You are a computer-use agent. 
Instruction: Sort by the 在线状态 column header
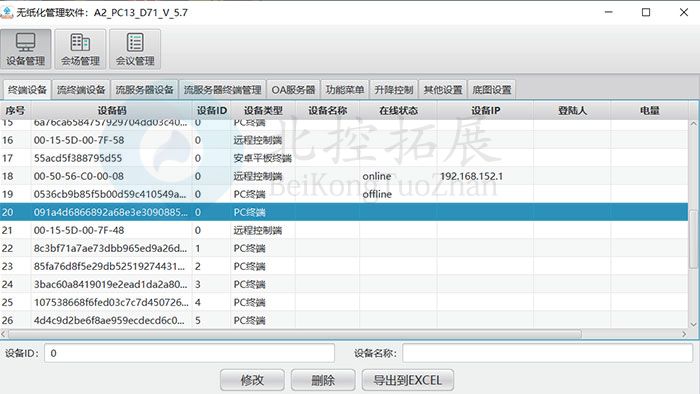point(398,110)
